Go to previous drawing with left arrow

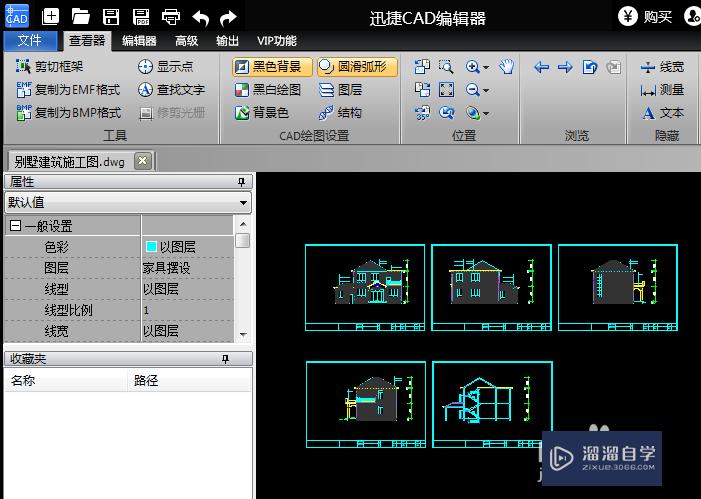tap(541, 67)
